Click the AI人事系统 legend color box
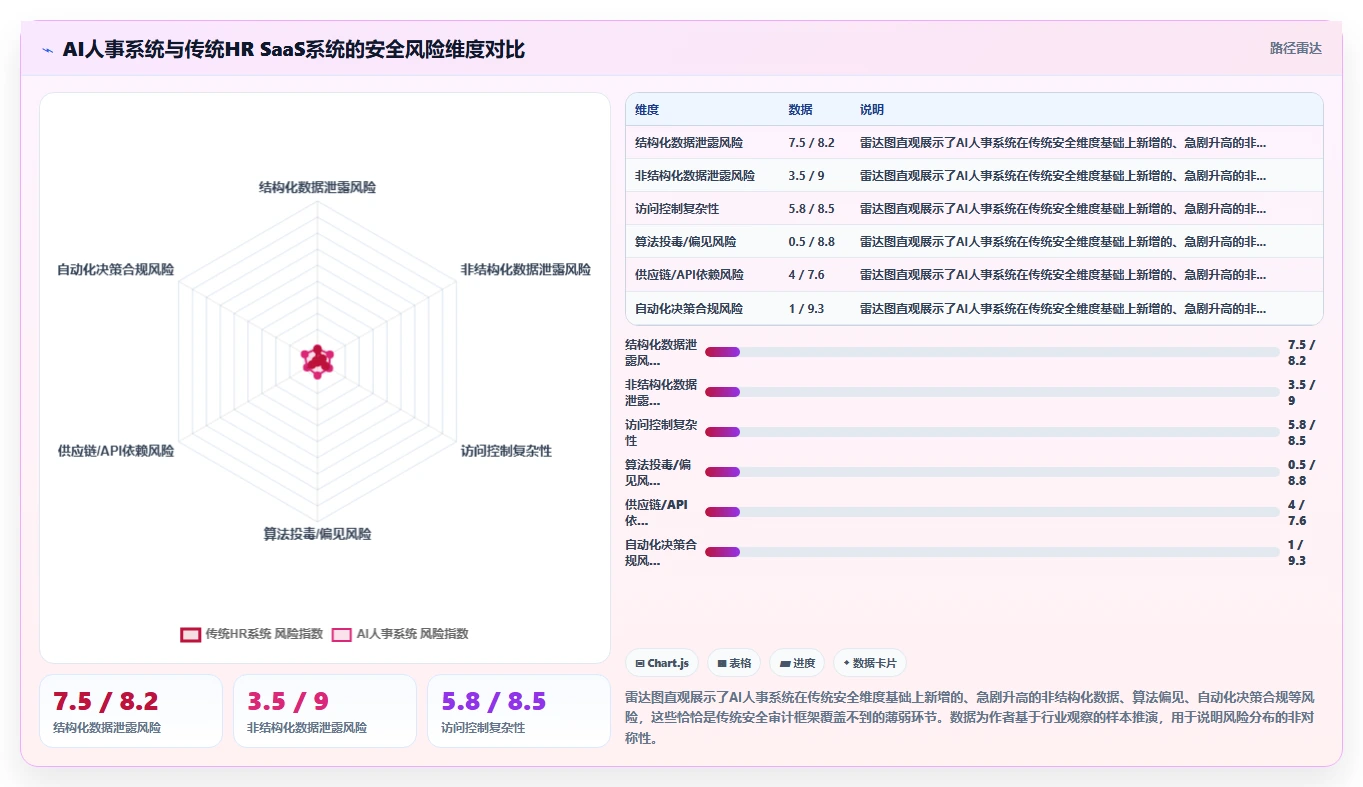This screenshot has height=787, width=1363. pos(342,634)
